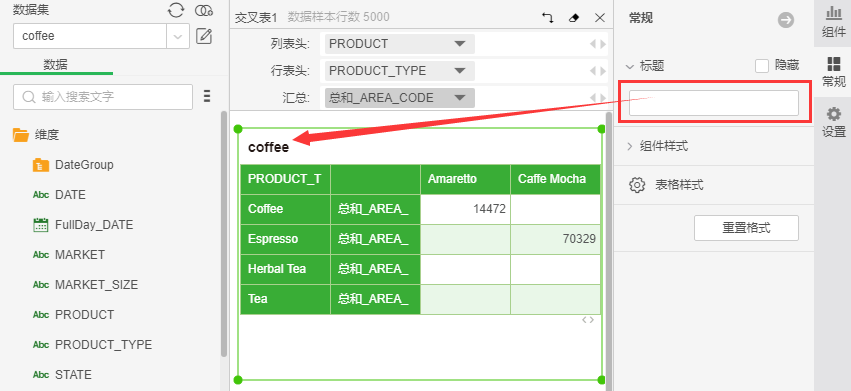This screenshot has width=851, height=391.
Task: Click the Caffe Mocha column header
Action: 555,179
